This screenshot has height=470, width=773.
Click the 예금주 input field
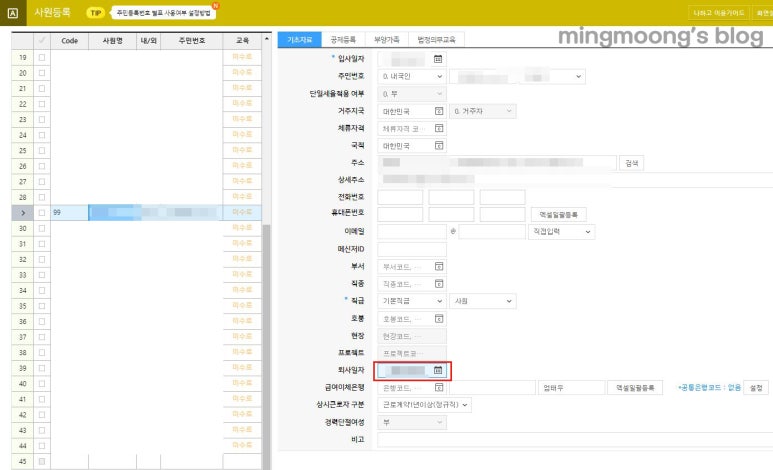pos(571,388)
